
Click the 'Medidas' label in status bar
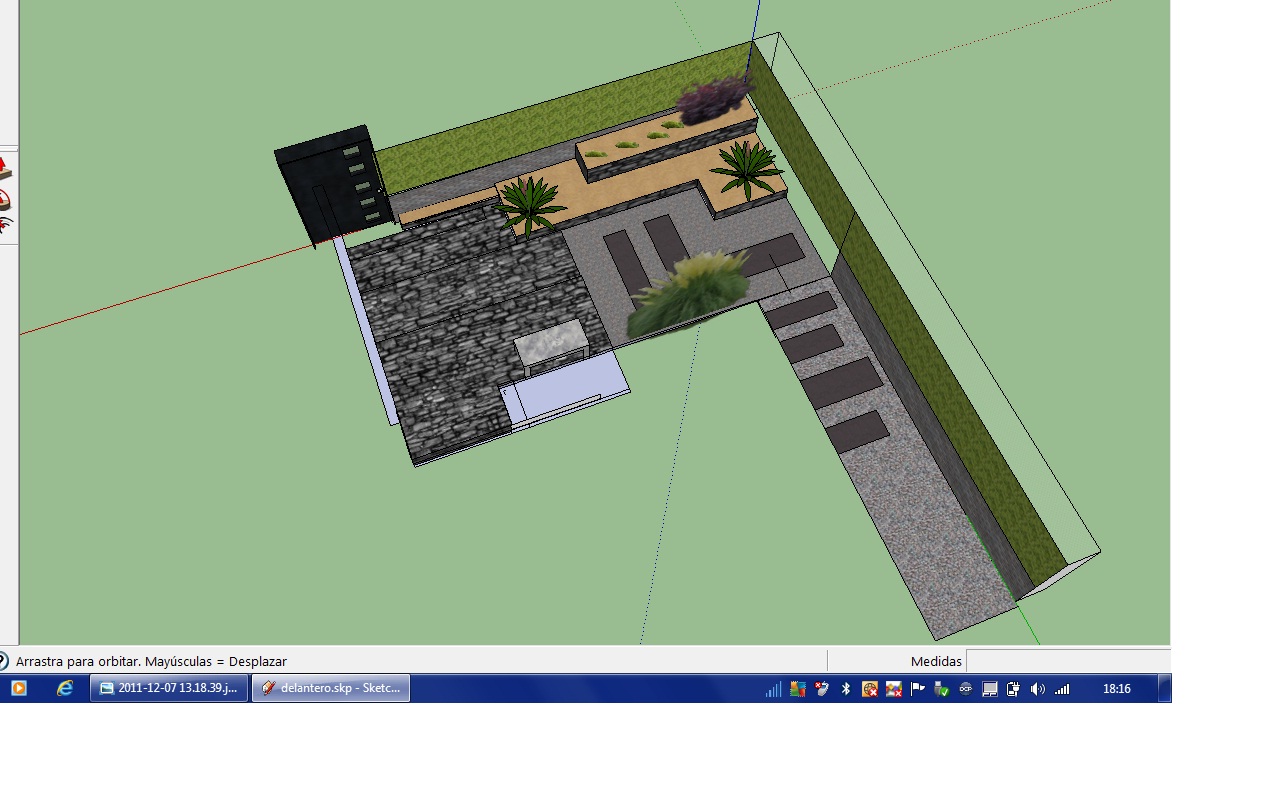[x=936, y=661]
